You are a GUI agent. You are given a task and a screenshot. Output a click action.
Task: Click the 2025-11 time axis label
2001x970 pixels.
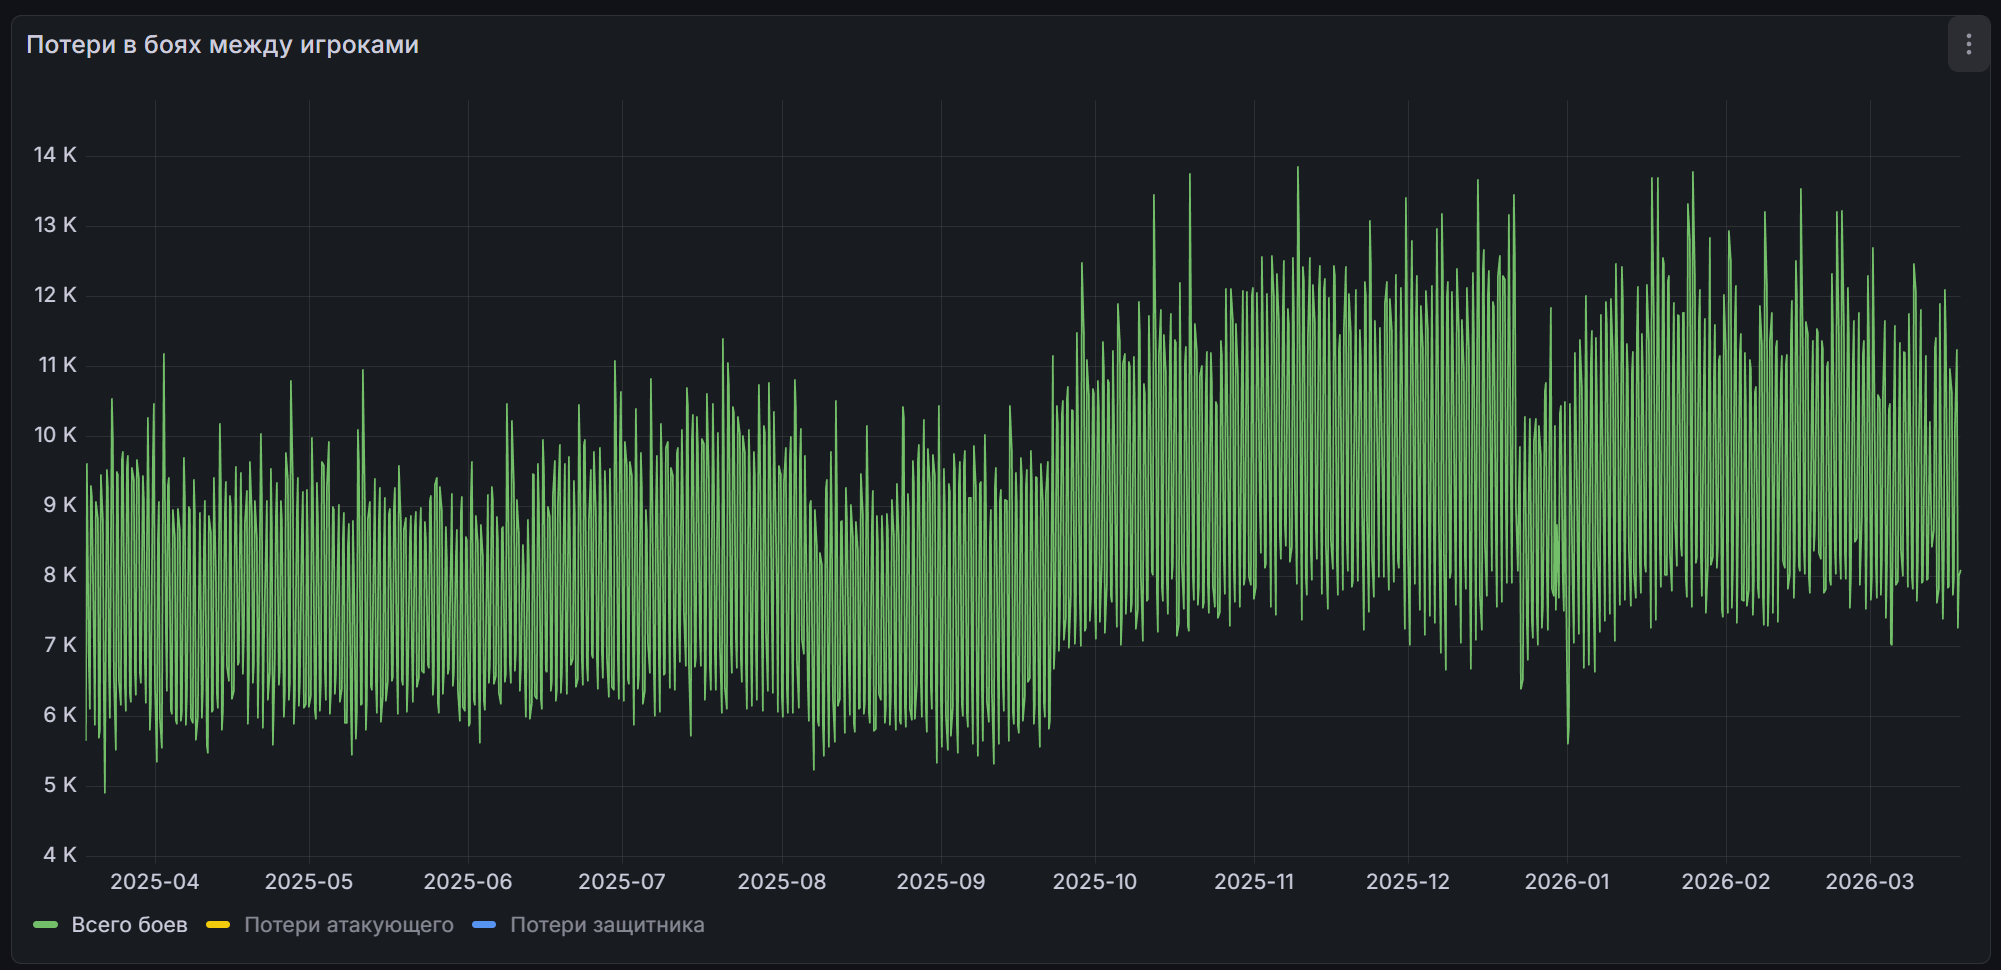pyautogui.click(x=1253, y=882)
